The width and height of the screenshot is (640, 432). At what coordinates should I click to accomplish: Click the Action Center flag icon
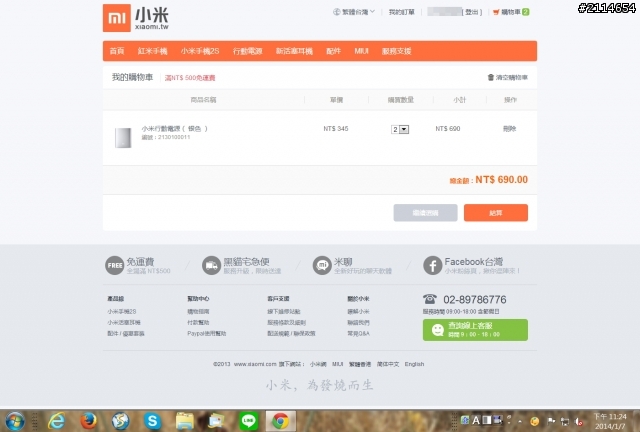(x=551, y=421)
